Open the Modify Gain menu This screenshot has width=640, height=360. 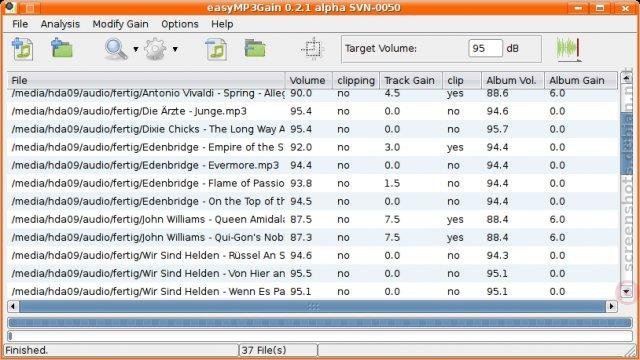(x=120, y=24)
